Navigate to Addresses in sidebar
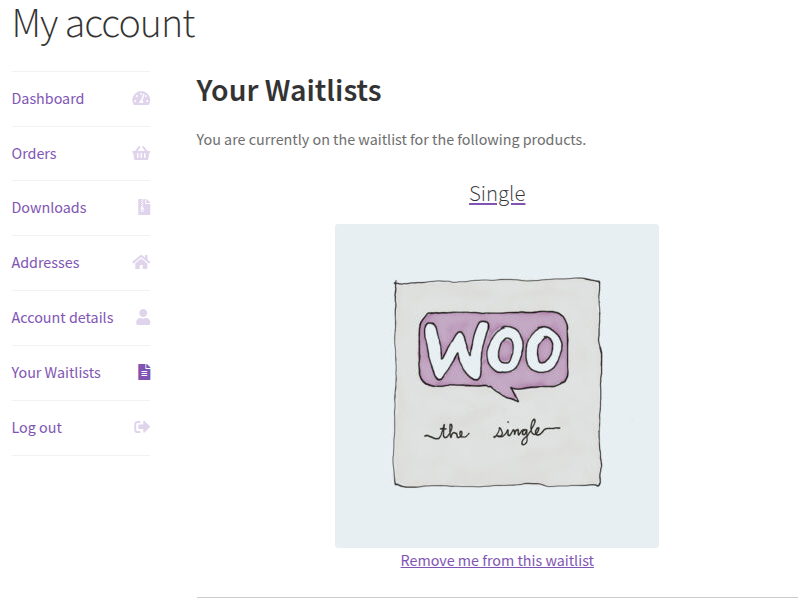 click(x=45, y=263)
